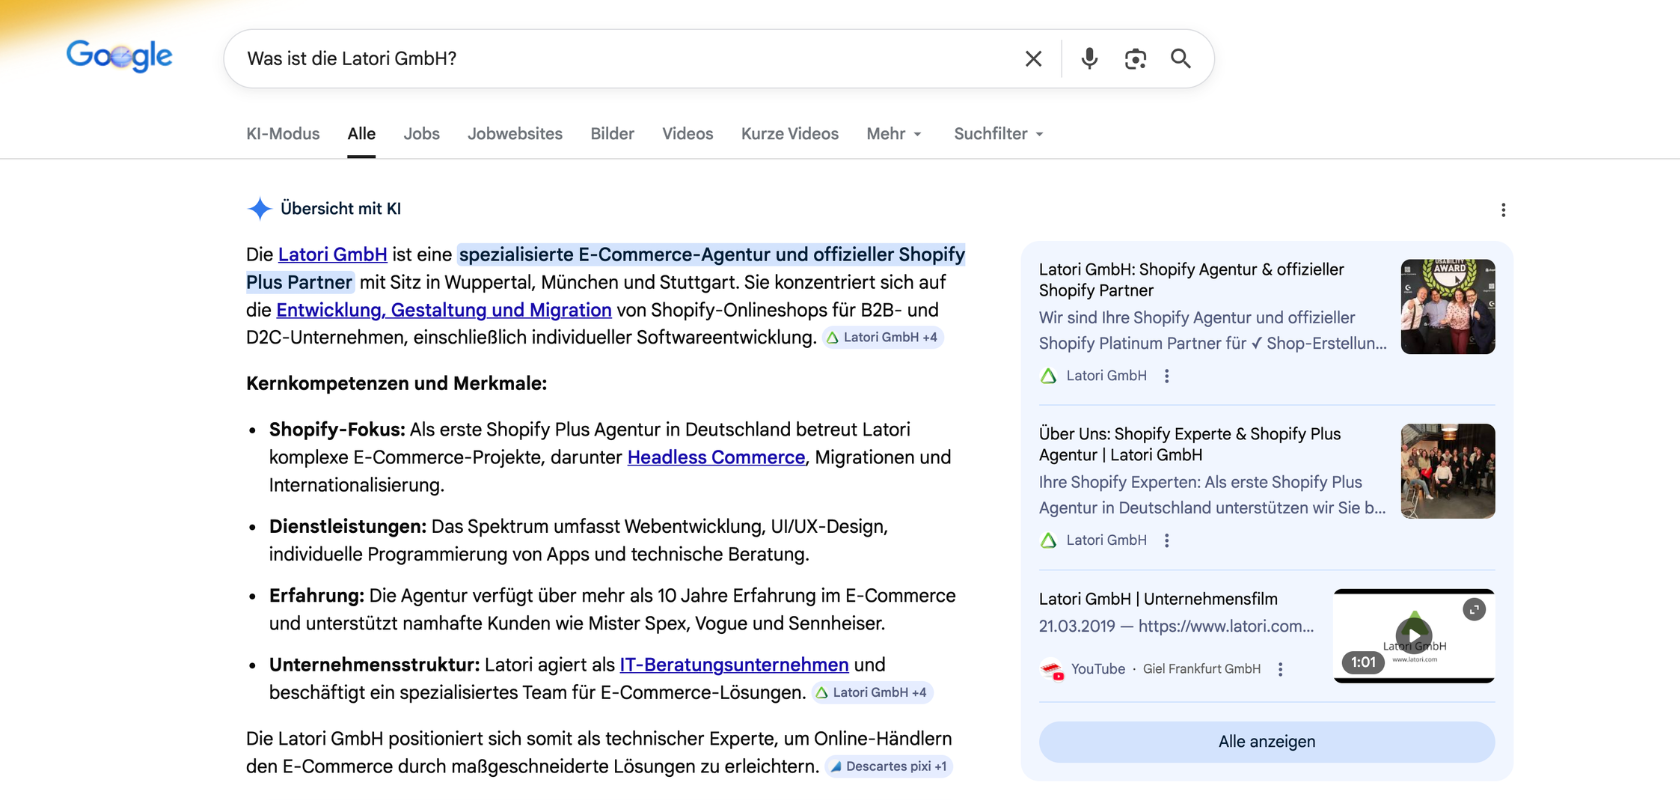Follow the Latori GmbH link in overview
This screenshot has width=1680, height=800.
coord(332,255)
